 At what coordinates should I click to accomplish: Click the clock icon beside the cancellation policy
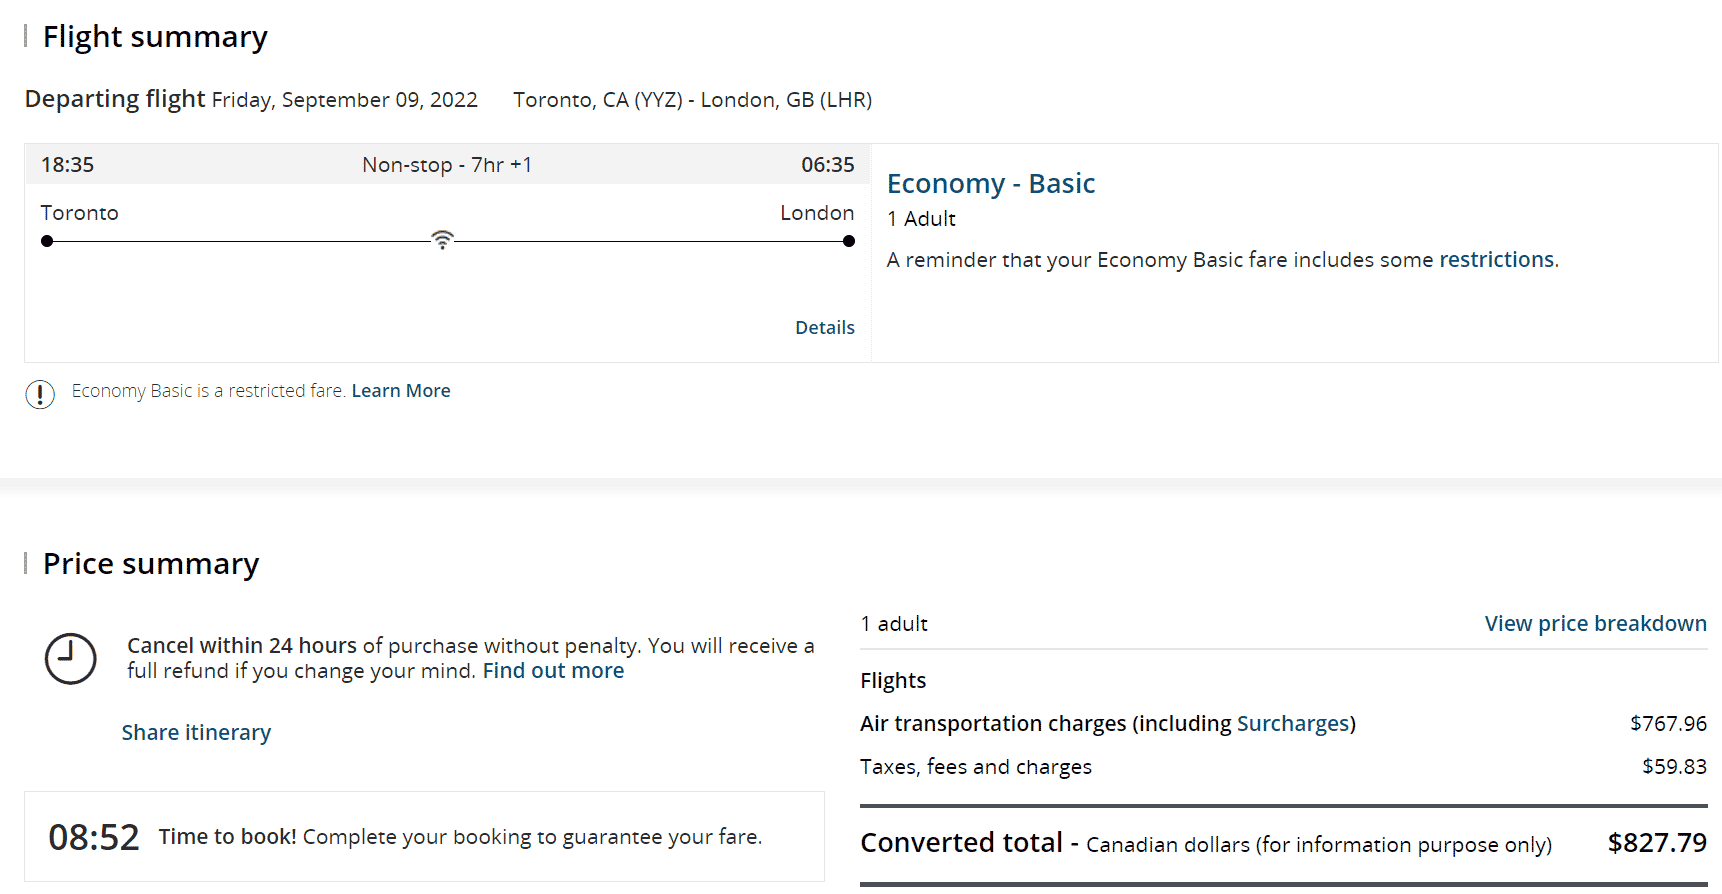71,659
